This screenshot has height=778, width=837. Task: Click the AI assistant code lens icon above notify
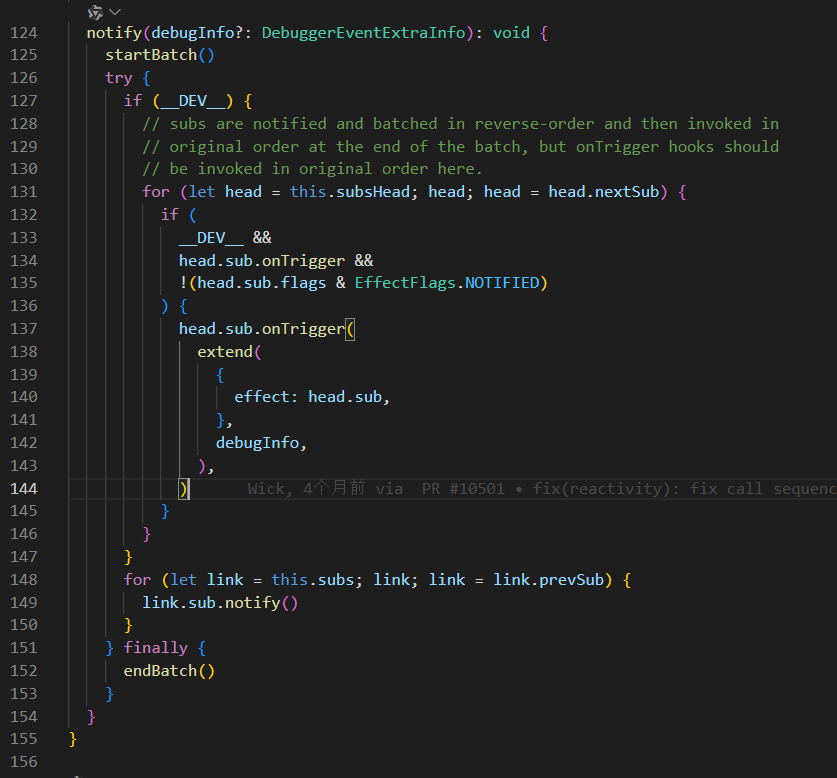click(96, 12)
